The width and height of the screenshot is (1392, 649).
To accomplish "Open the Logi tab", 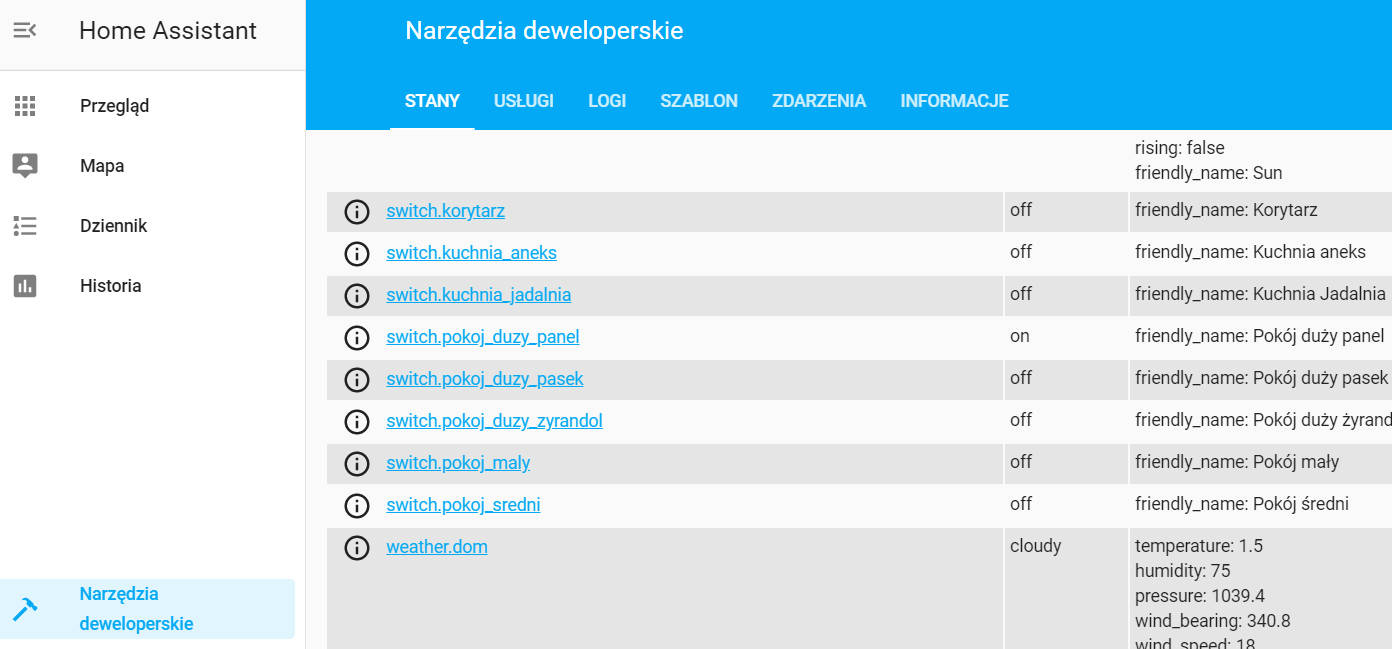I will (x=607, y=101).
